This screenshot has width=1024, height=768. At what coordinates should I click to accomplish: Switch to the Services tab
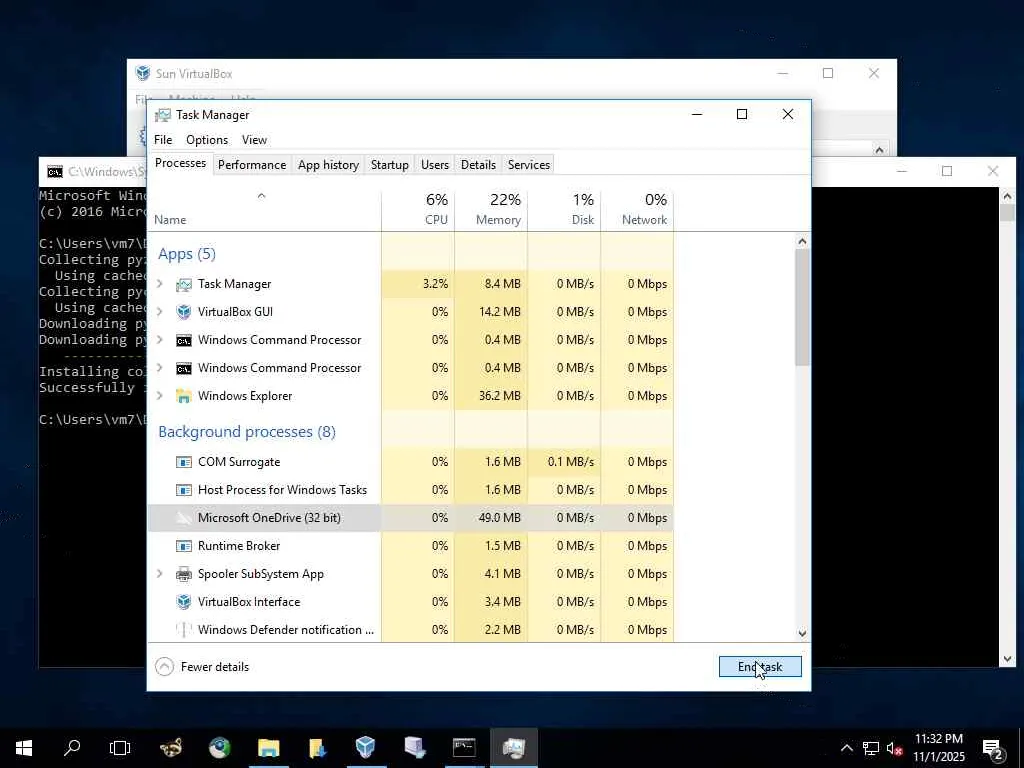coord(529,165)
